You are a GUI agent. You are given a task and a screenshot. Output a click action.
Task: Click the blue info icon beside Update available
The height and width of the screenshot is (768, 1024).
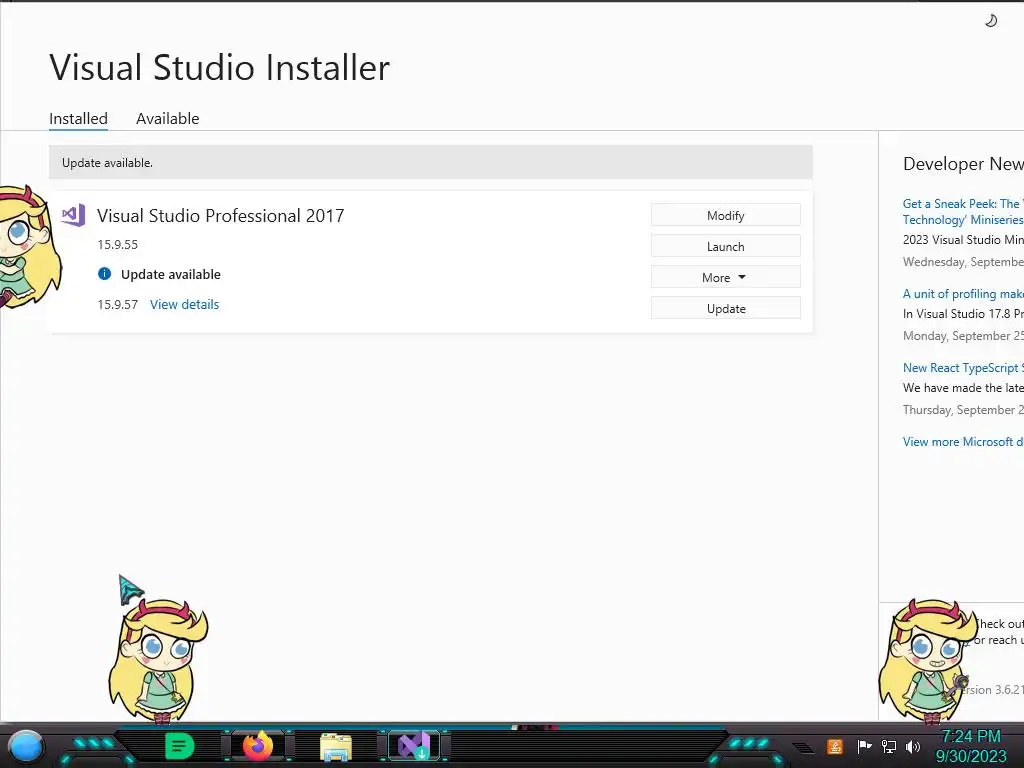(x=104, y=274)
